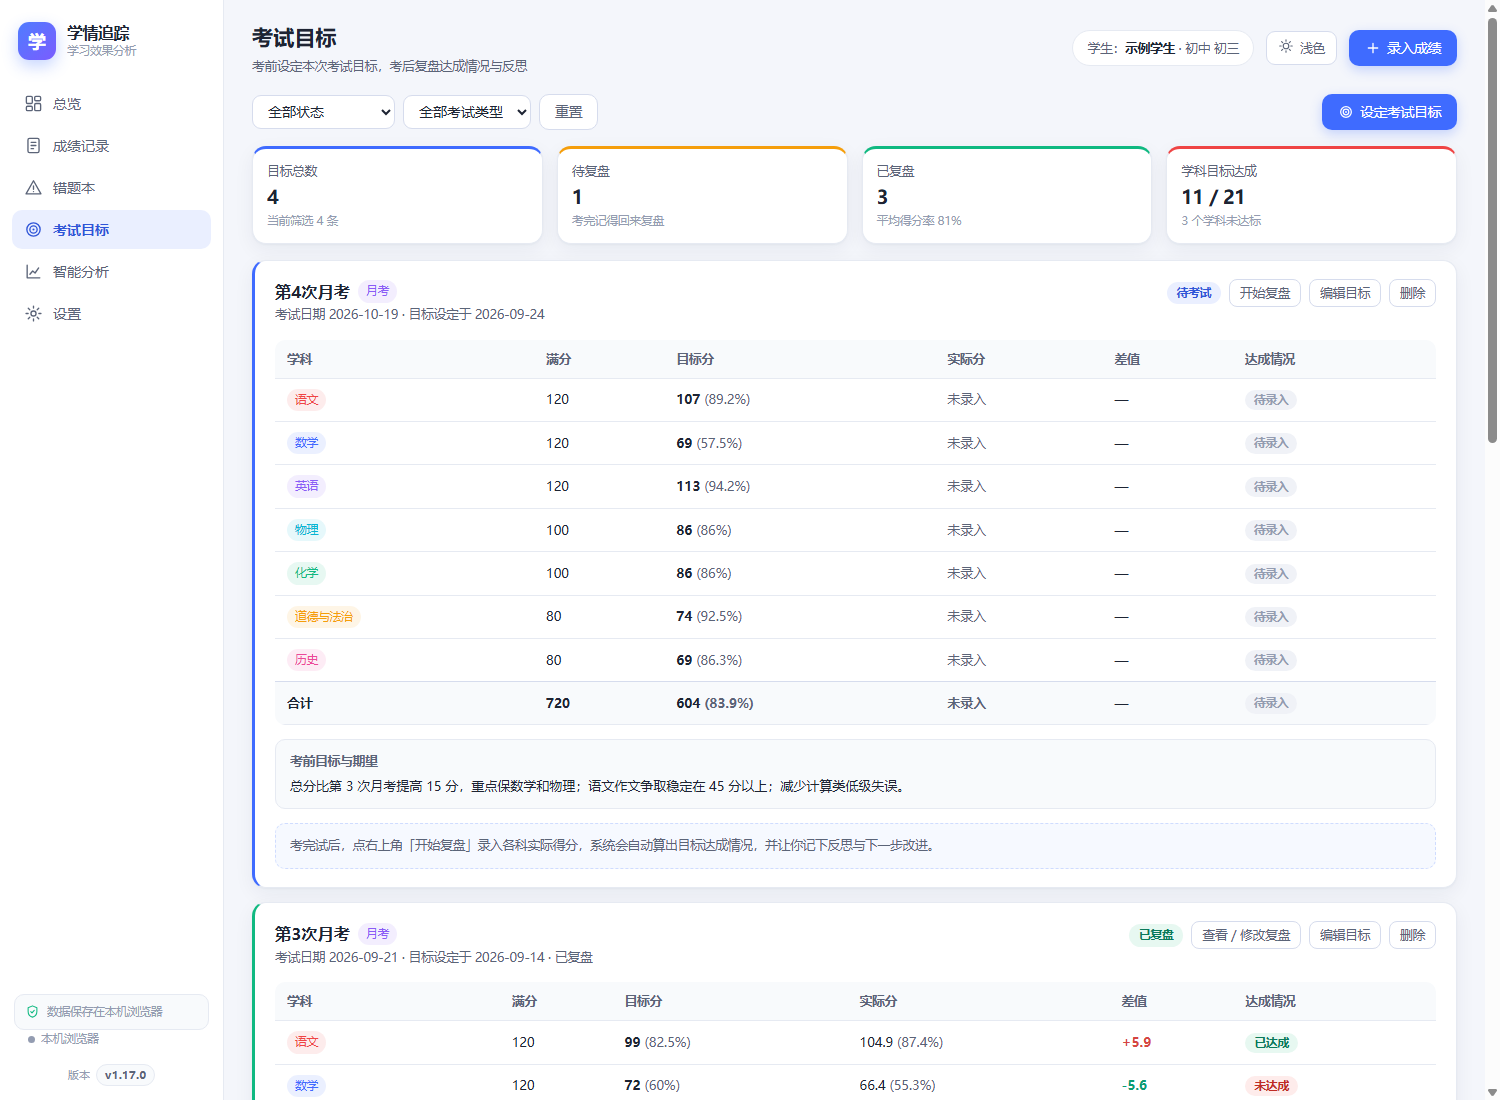Click 编辑目标 for 第4次月考
The width and height of the screenshot is (1500, 1100).
pos(1345,293)
